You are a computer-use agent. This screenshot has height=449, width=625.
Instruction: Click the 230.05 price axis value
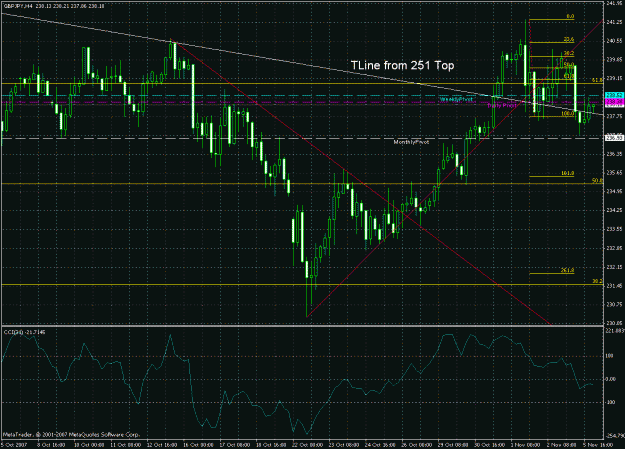(x=615, y=323)
